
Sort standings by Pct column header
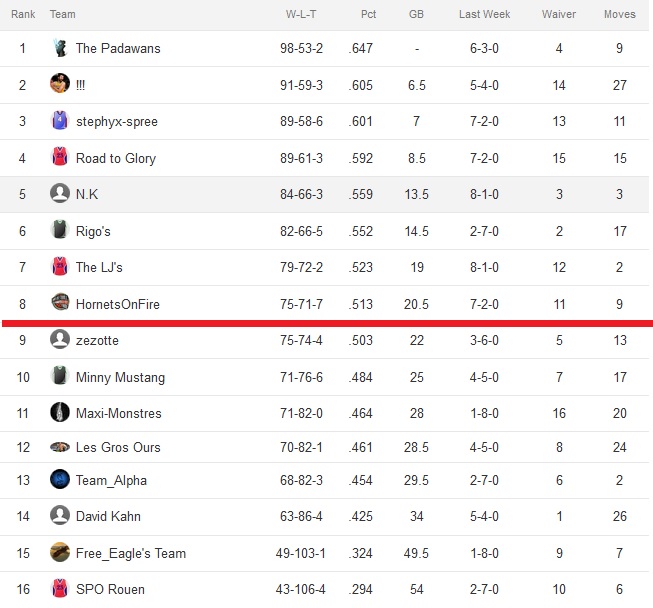coord(368,14)
